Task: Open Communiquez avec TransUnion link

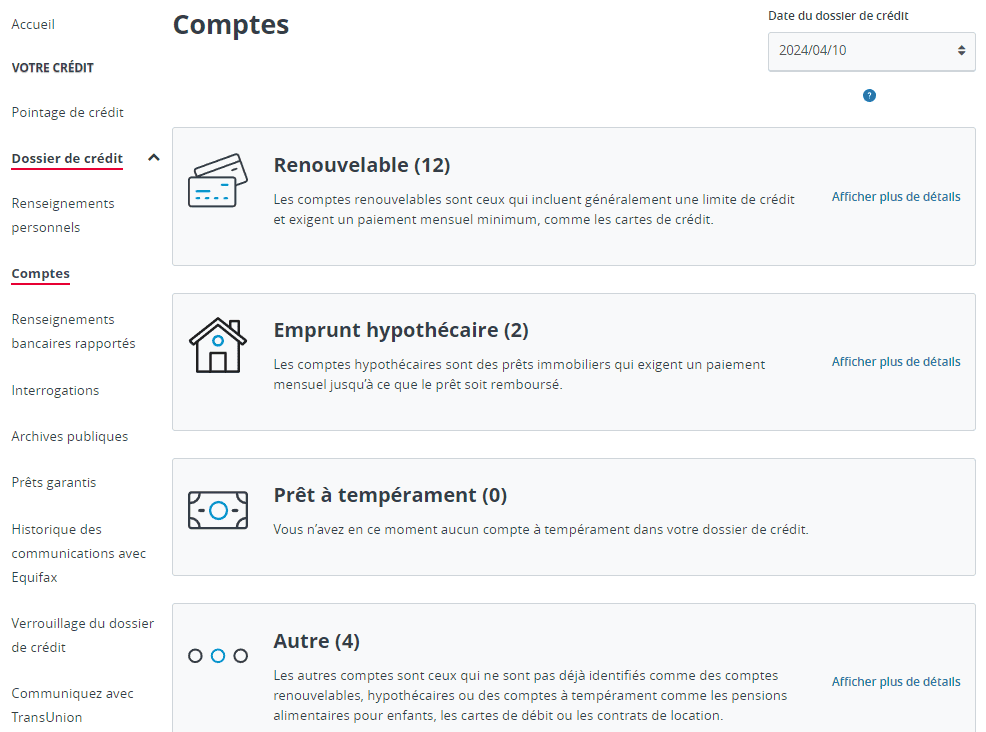Action: point(72,705)
